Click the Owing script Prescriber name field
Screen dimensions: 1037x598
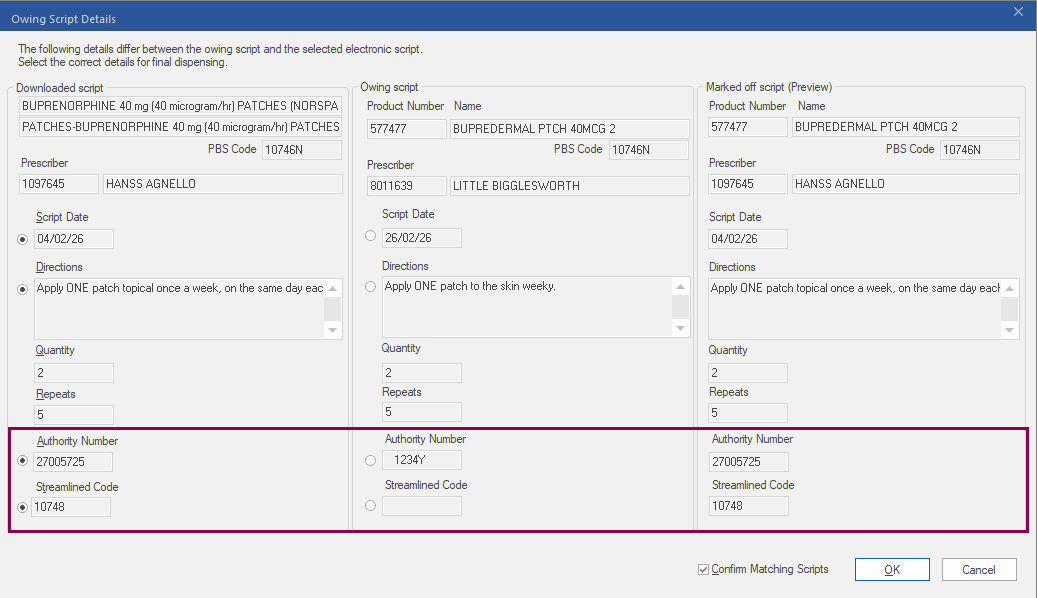coord(570,186)
